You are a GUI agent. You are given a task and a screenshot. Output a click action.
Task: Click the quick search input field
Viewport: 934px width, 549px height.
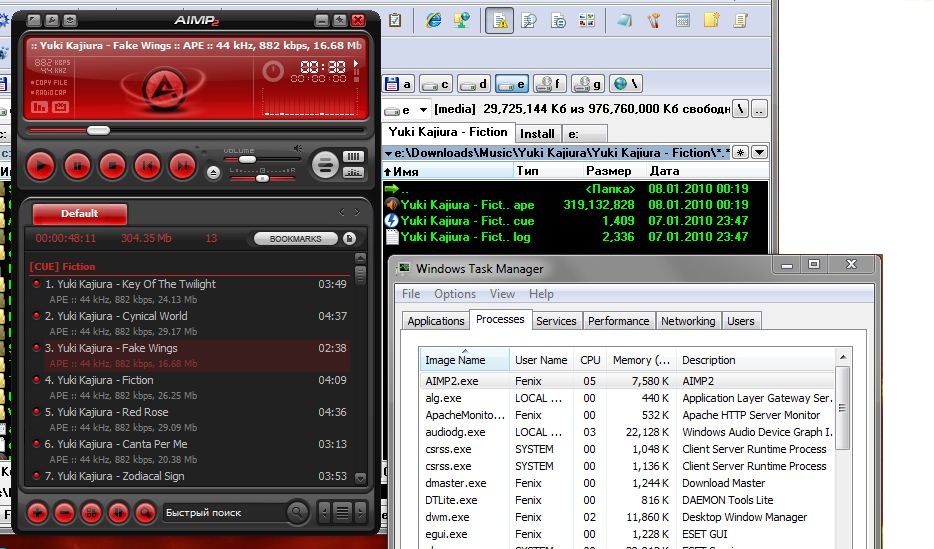223,513
